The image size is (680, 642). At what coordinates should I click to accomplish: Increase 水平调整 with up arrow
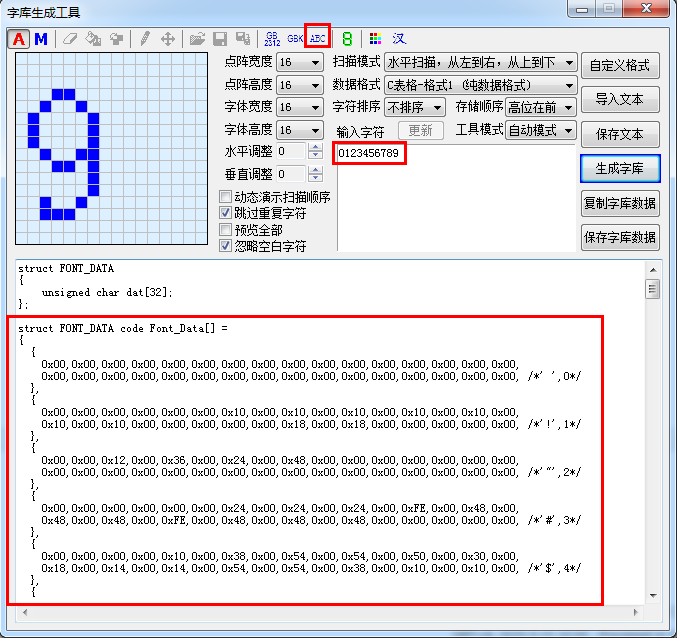coord(315,147)
